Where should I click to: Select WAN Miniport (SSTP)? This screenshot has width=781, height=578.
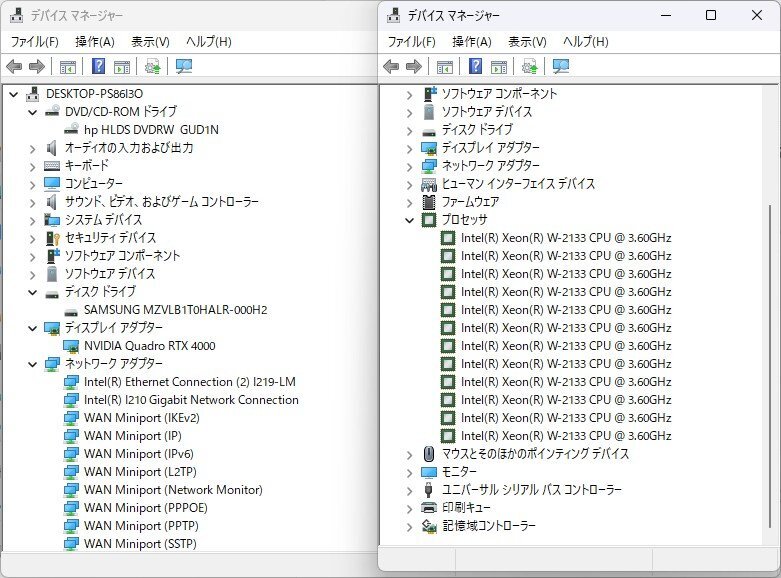(x=140, y=544)
